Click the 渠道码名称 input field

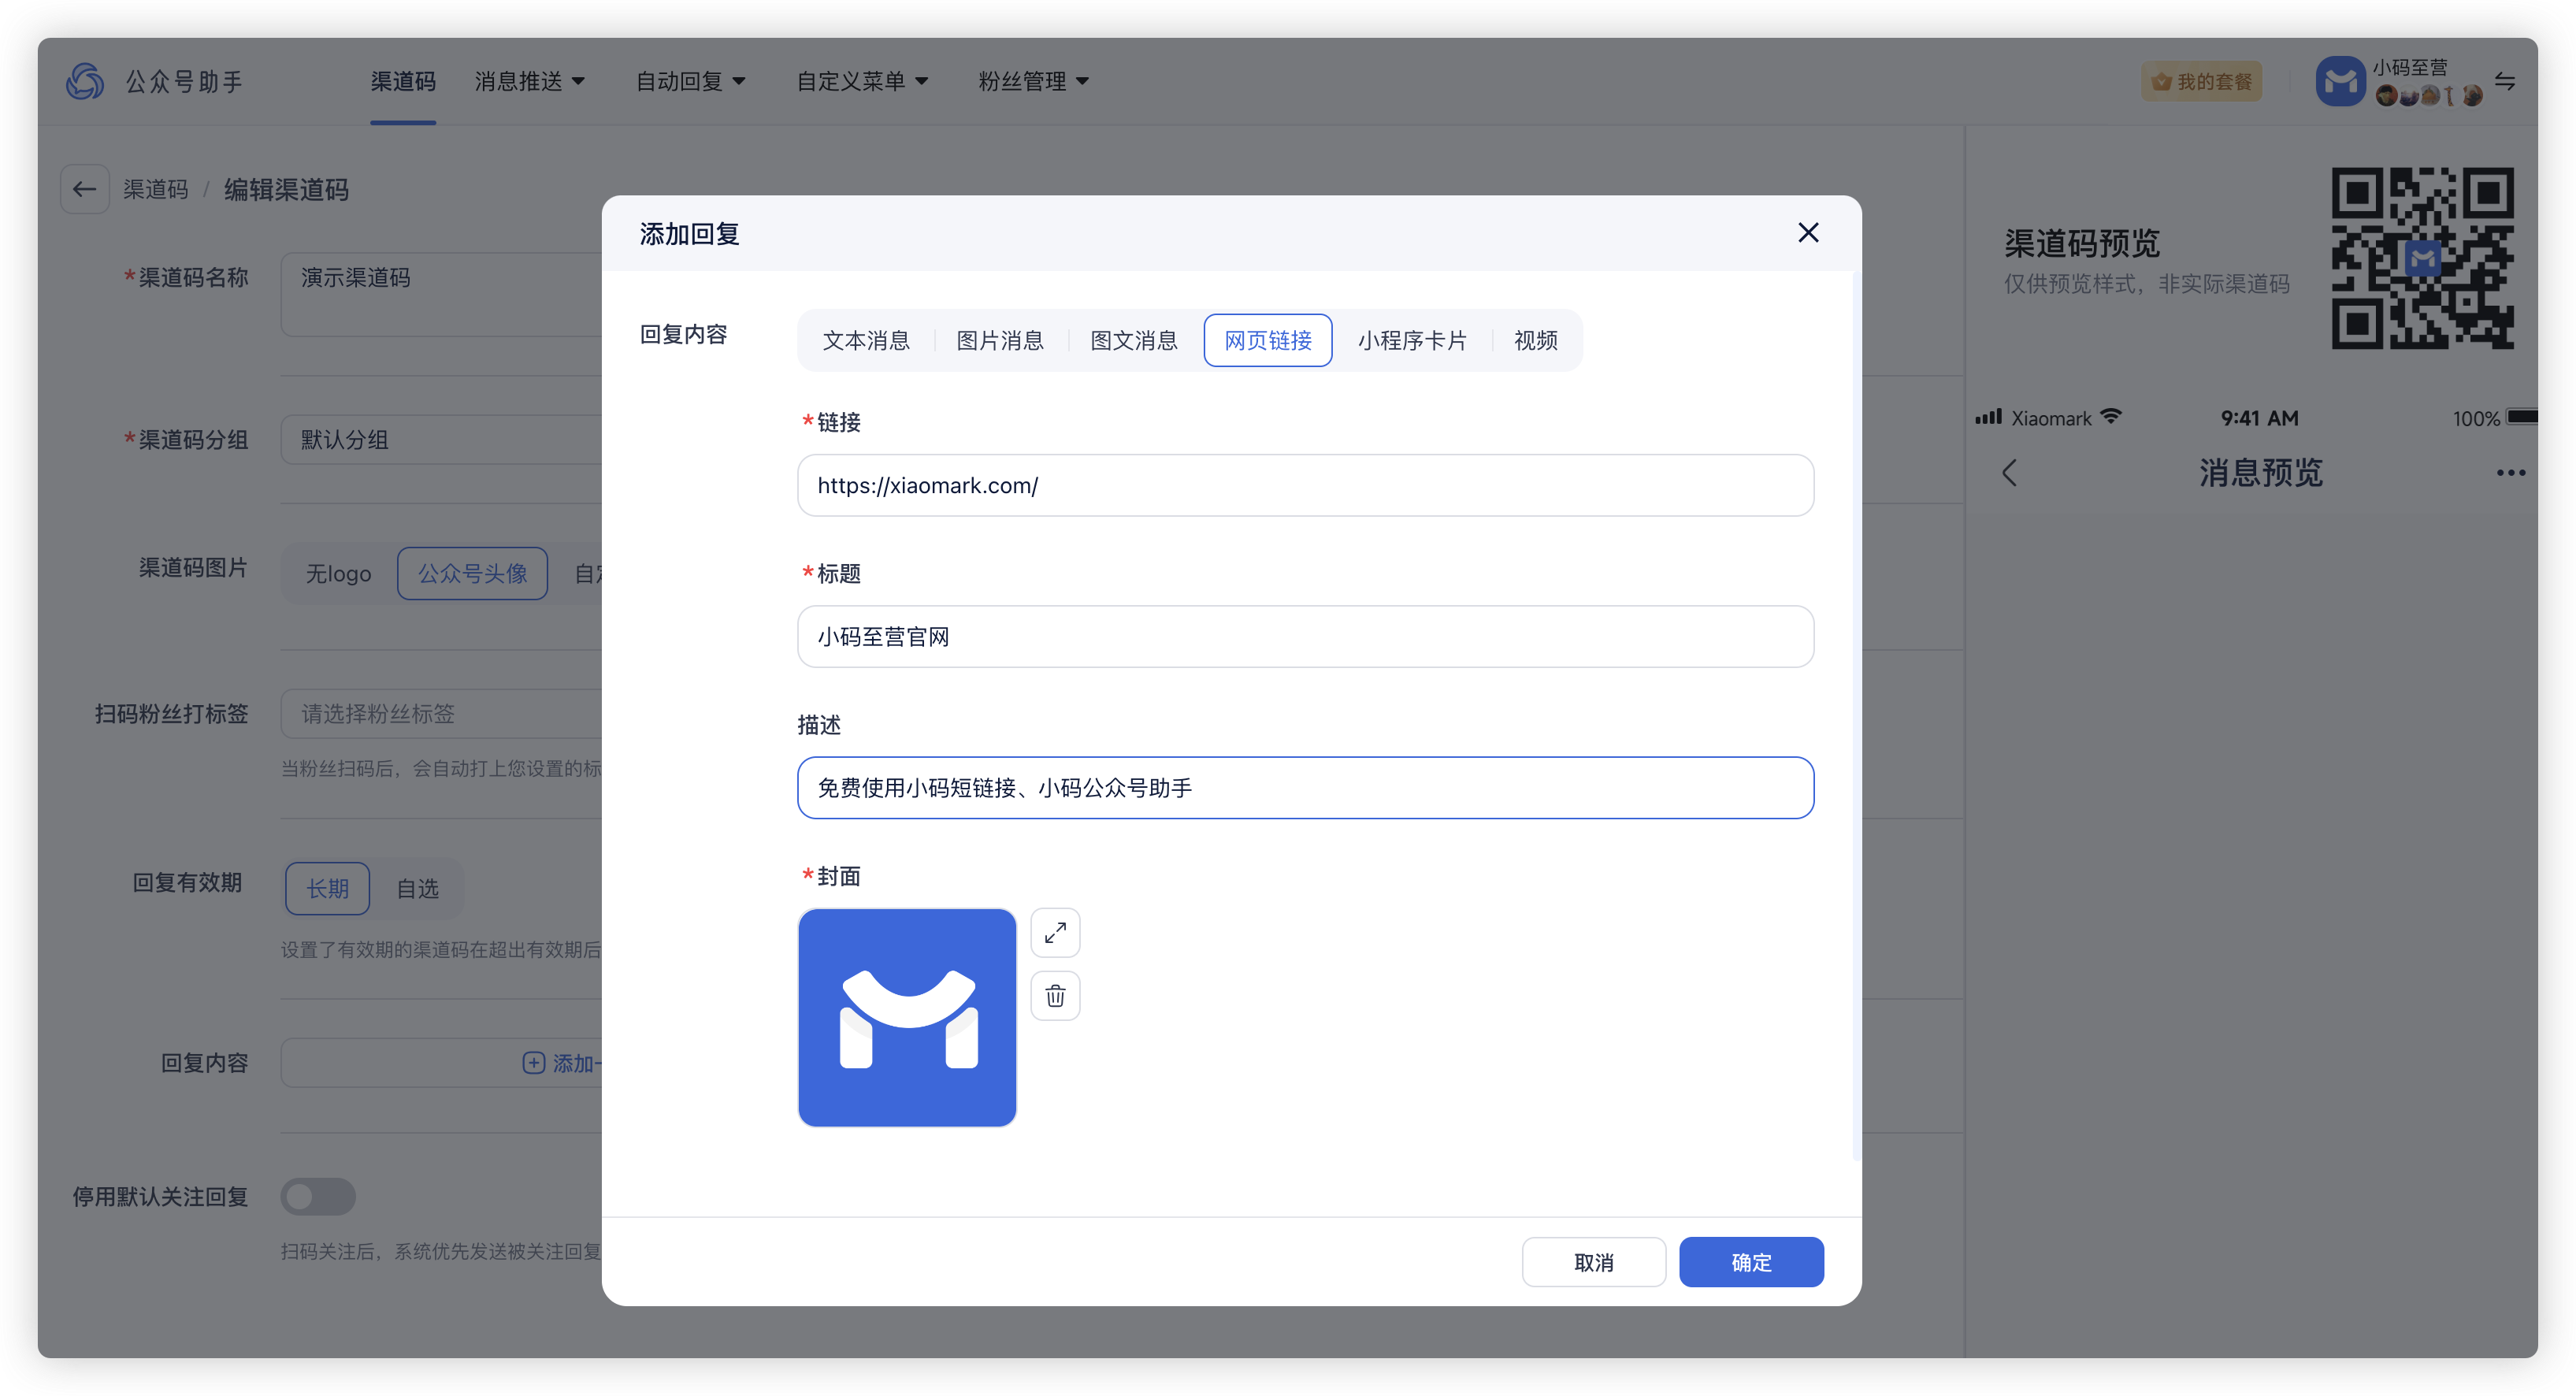point(441,294)
